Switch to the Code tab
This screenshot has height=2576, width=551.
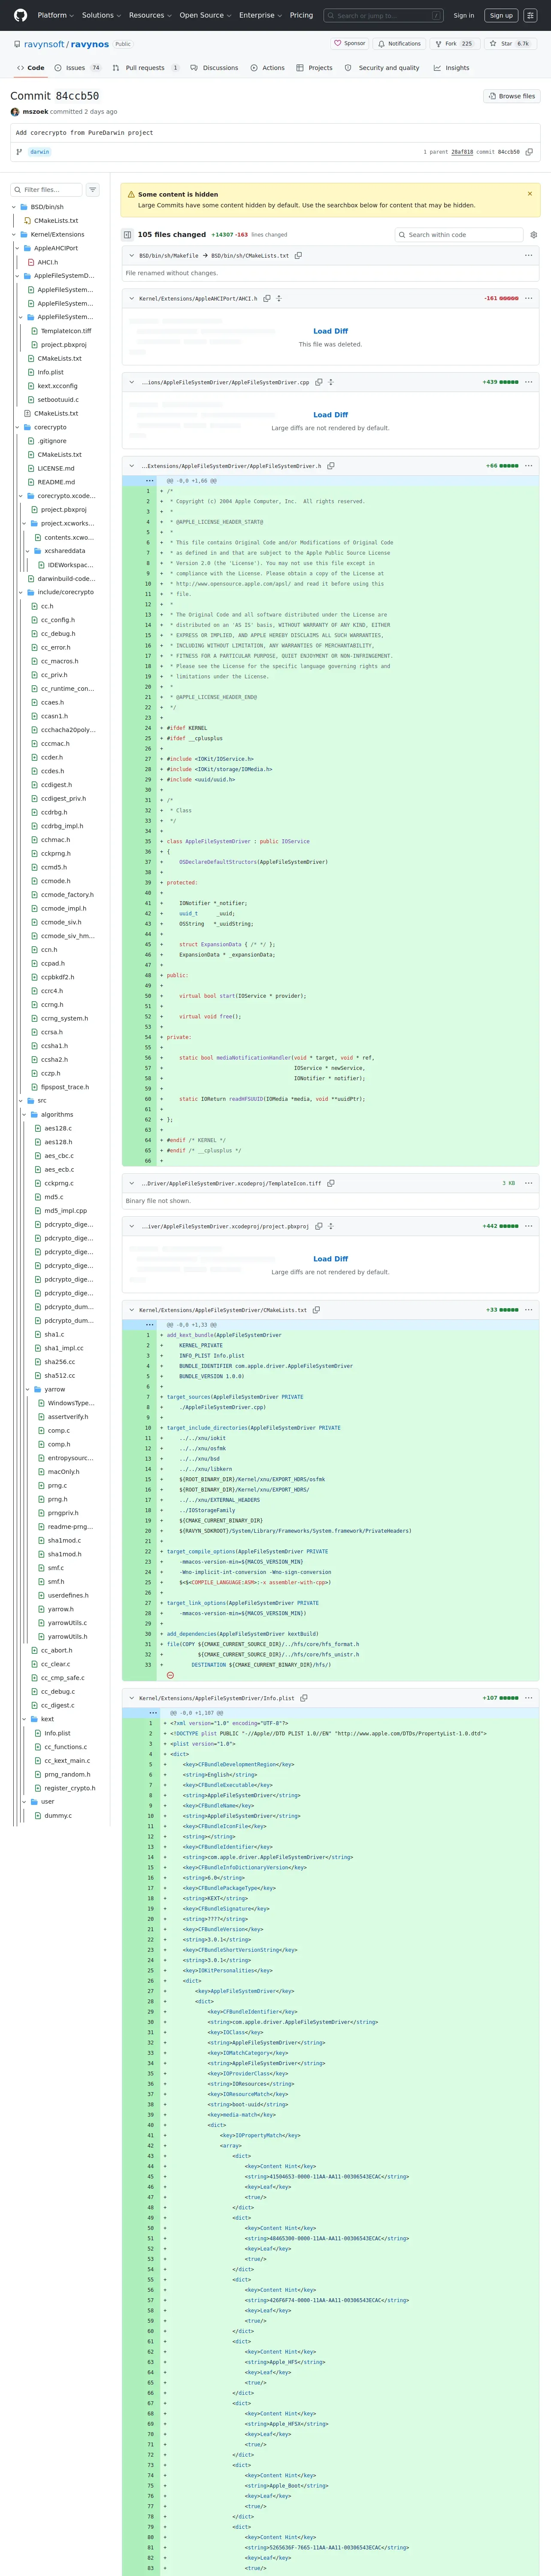[x=30, y=68]
